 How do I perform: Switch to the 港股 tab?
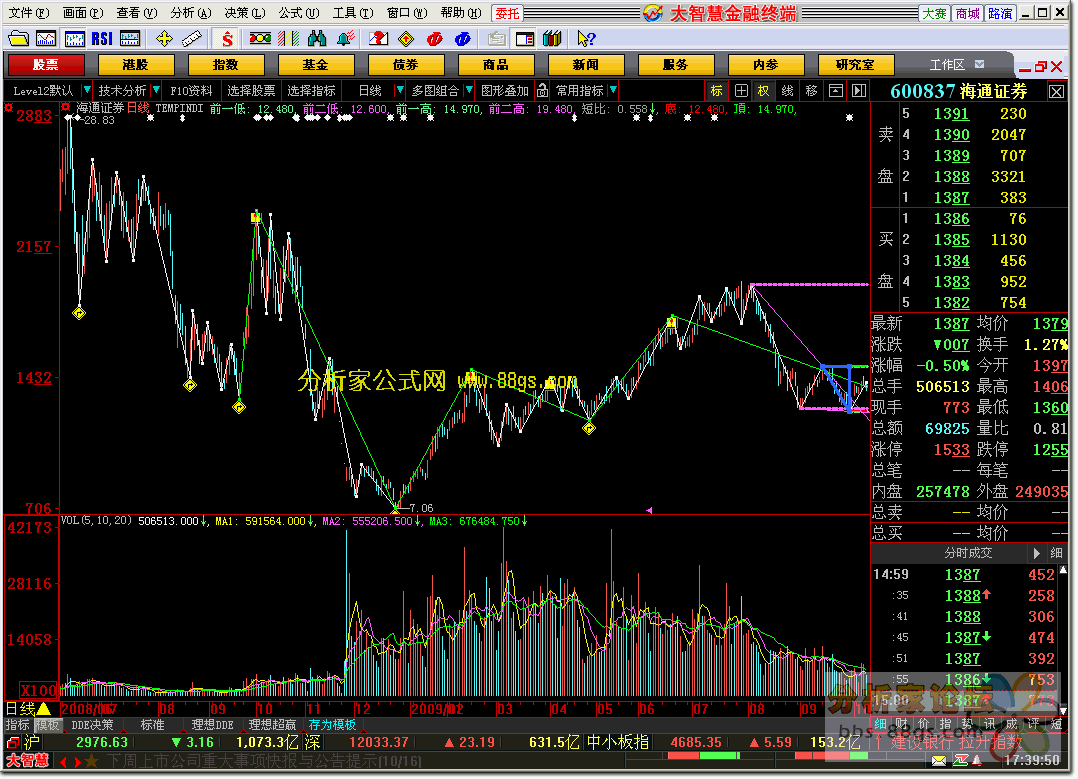tap(135, 65)
